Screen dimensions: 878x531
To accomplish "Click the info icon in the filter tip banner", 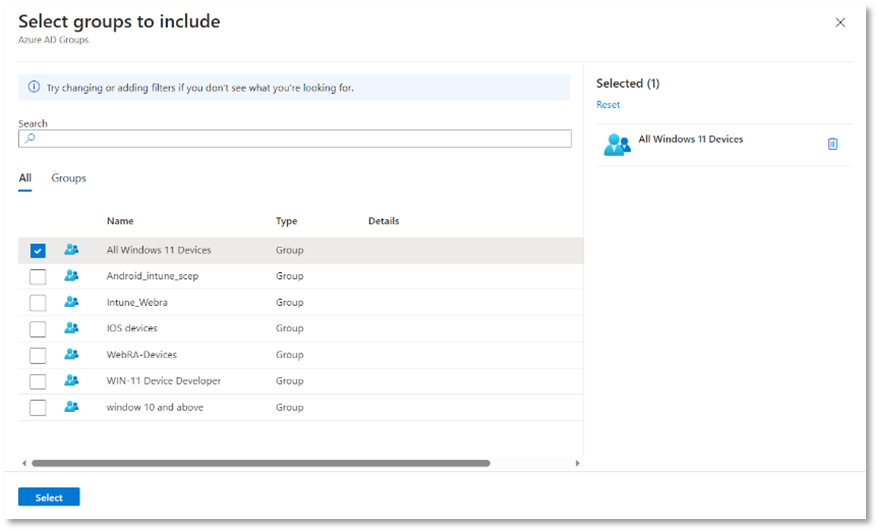I will point(34,88).
